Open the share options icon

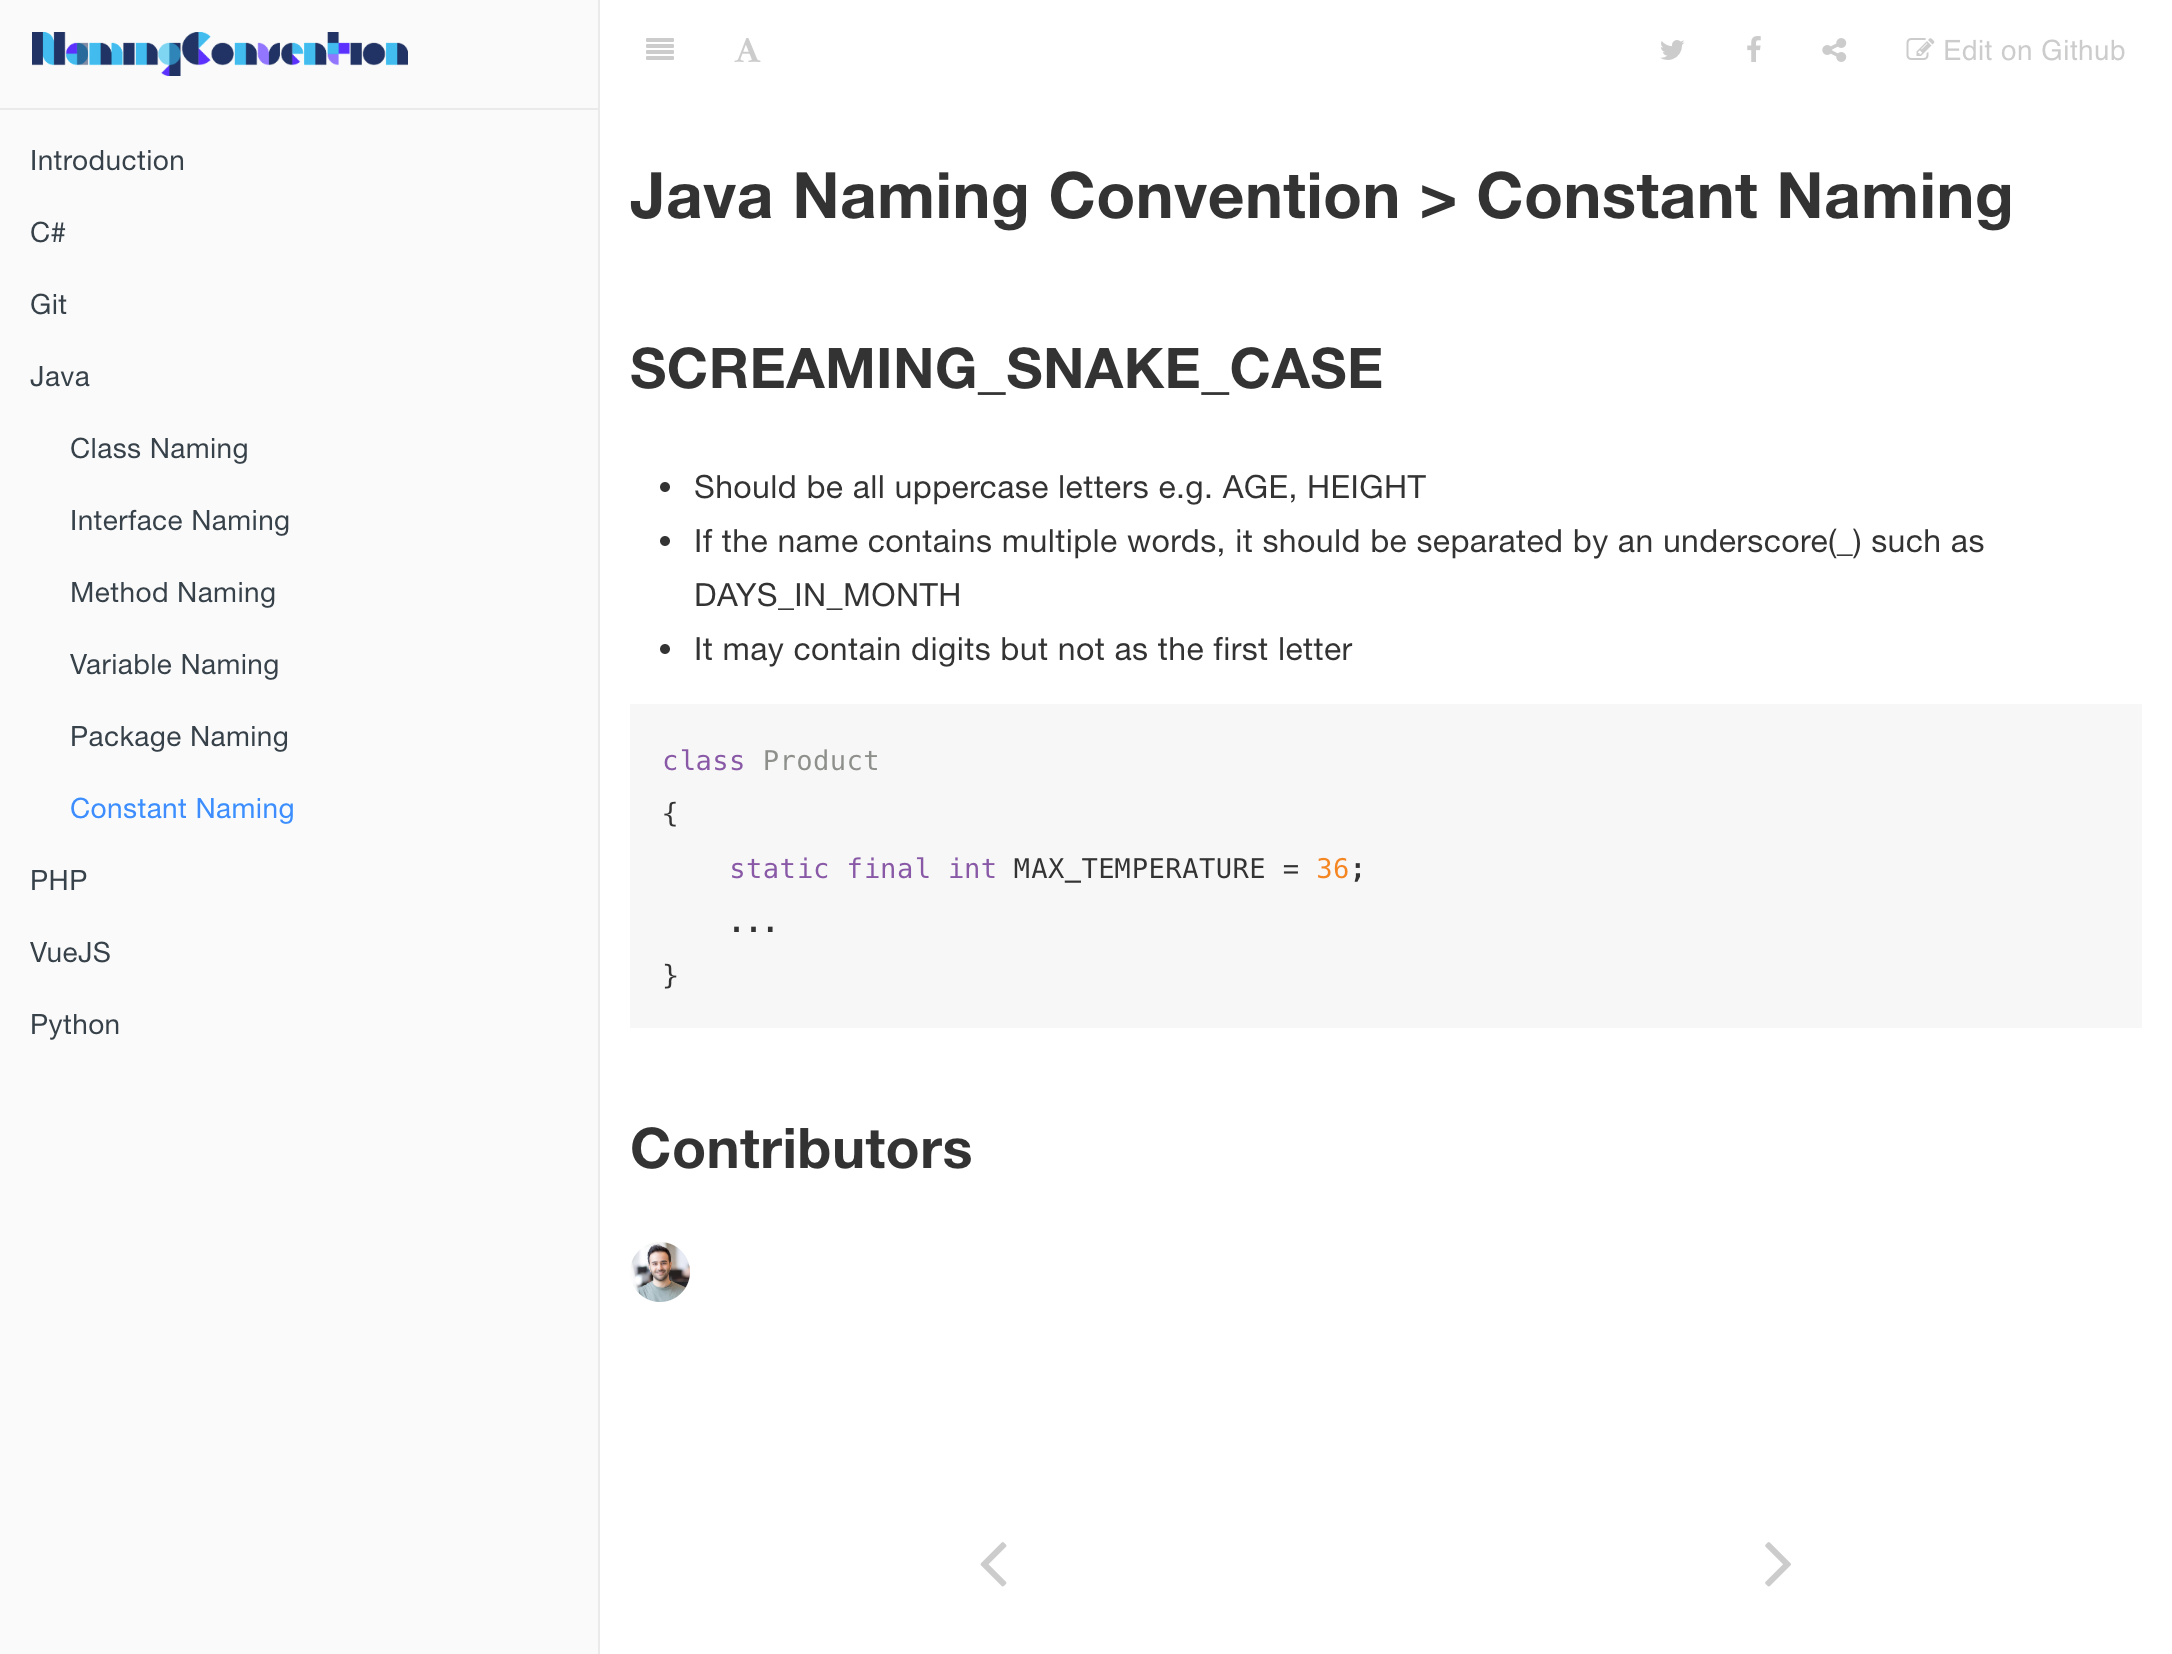click(x=1834, y=50)
